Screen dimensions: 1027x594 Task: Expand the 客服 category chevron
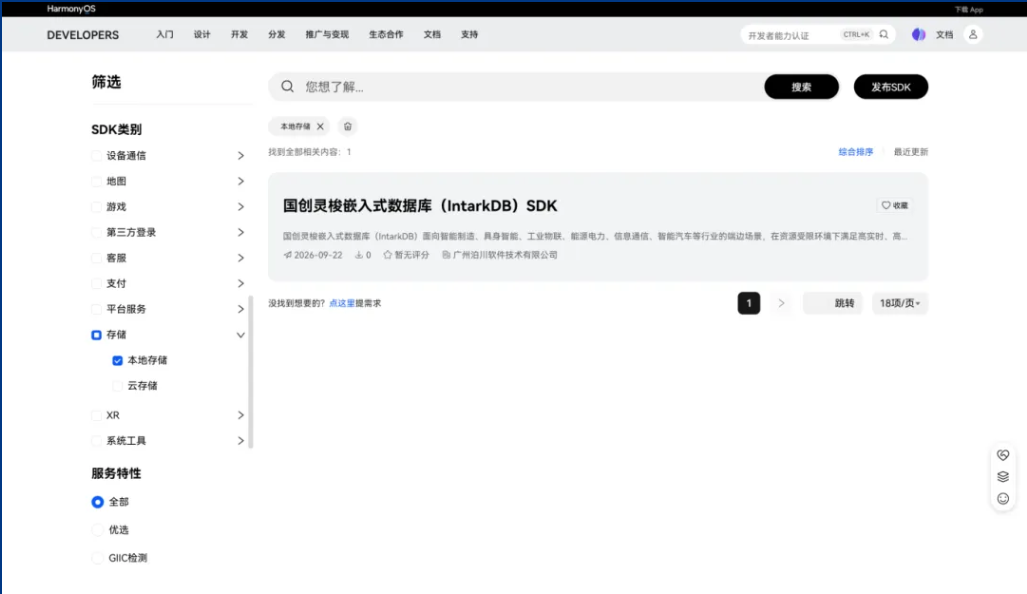pyautogui.click(x=240, y=258)
